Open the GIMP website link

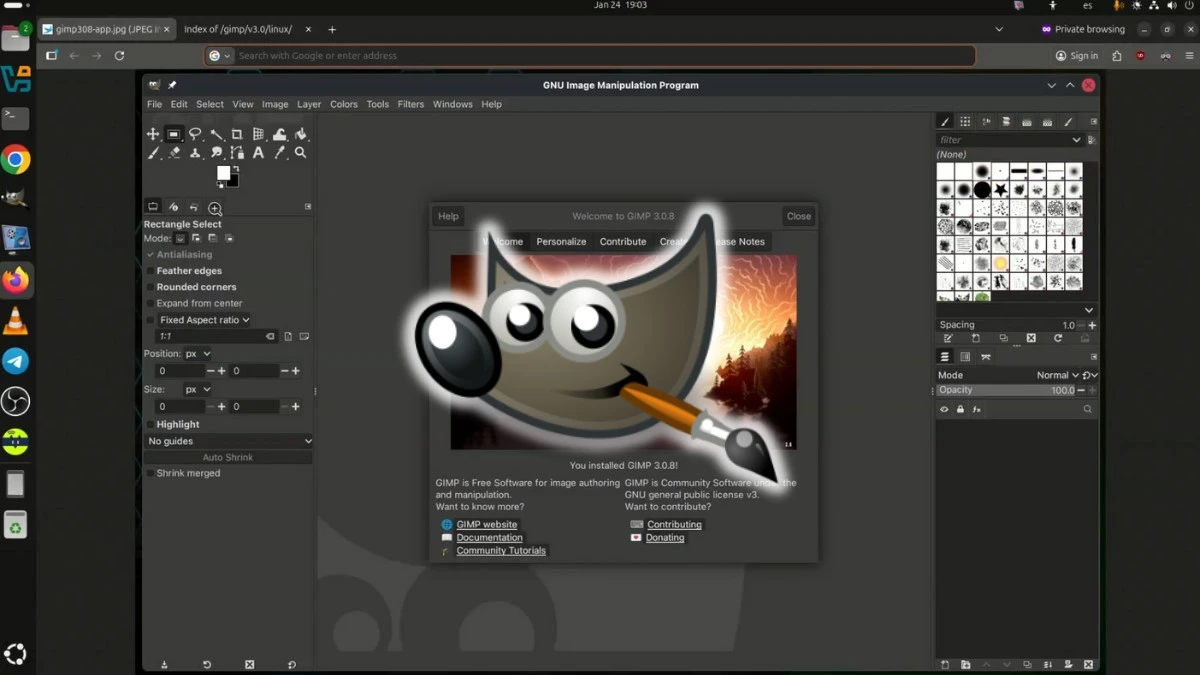(485, 524)
